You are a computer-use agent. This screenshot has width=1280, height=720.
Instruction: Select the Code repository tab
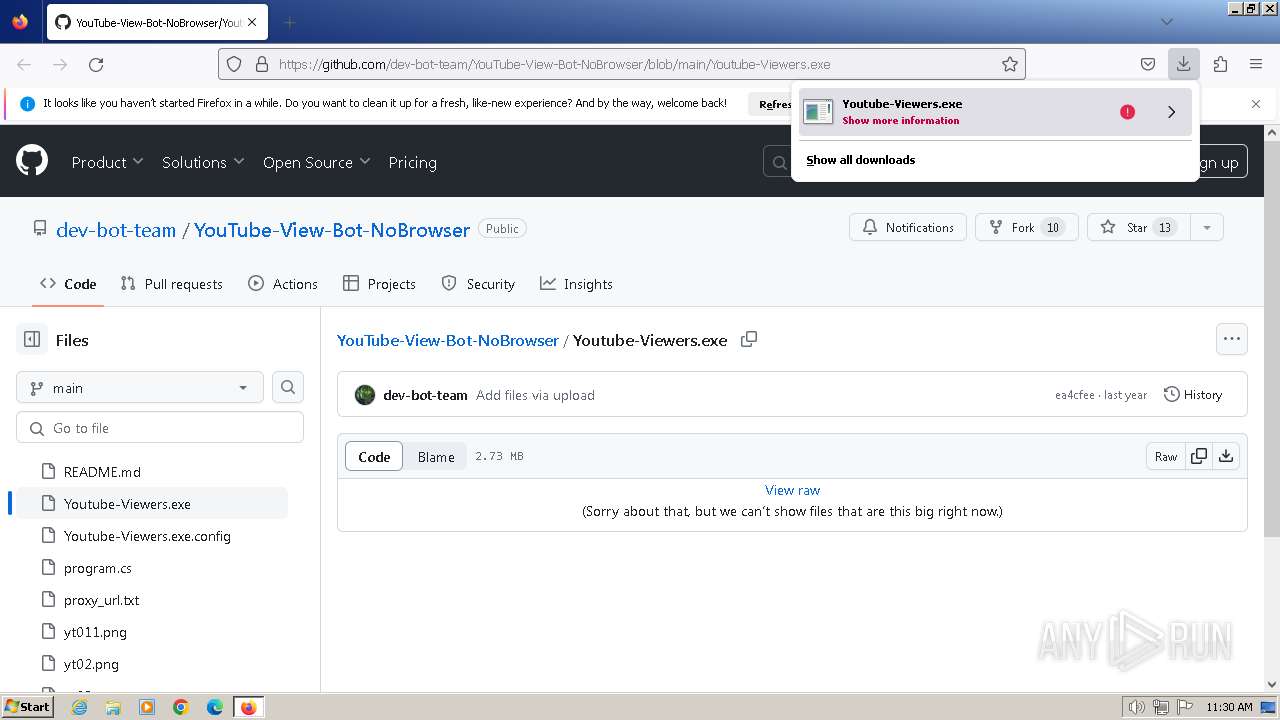68,284
